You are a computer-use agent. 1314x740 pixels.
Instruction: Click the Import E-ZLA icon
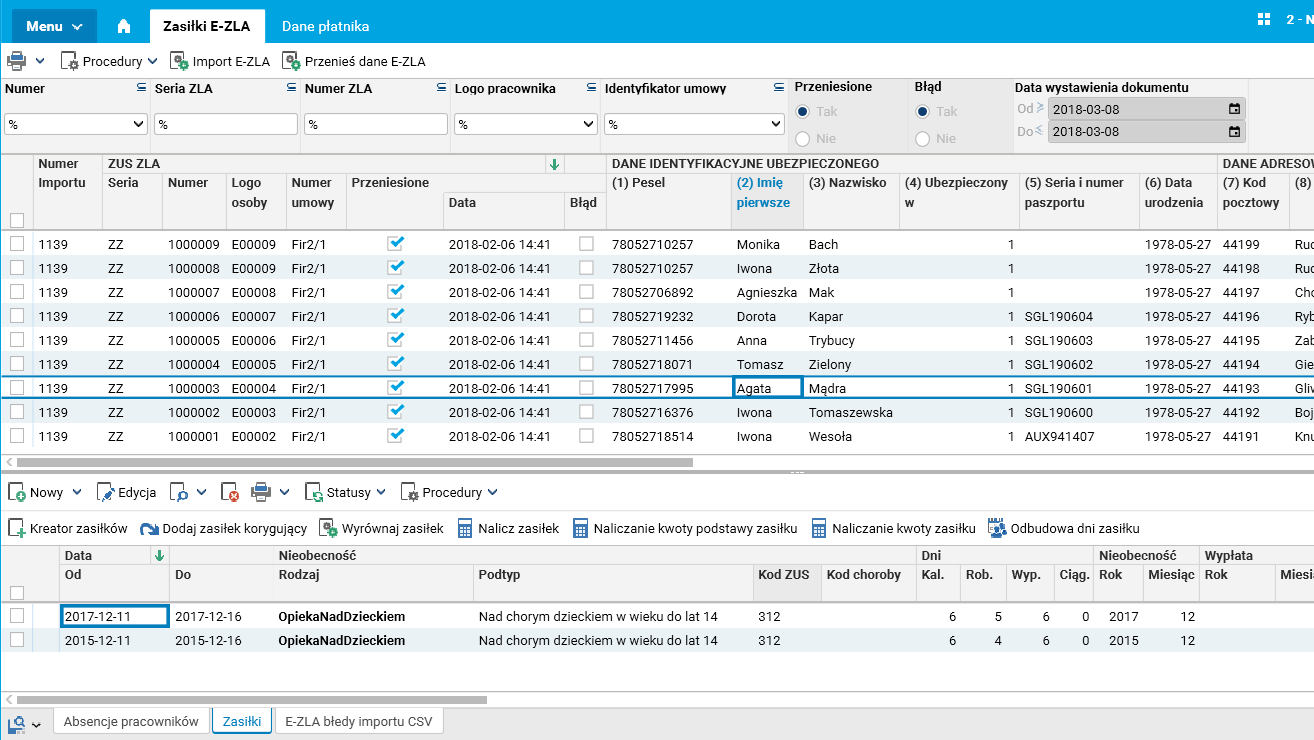coord(180,62)
